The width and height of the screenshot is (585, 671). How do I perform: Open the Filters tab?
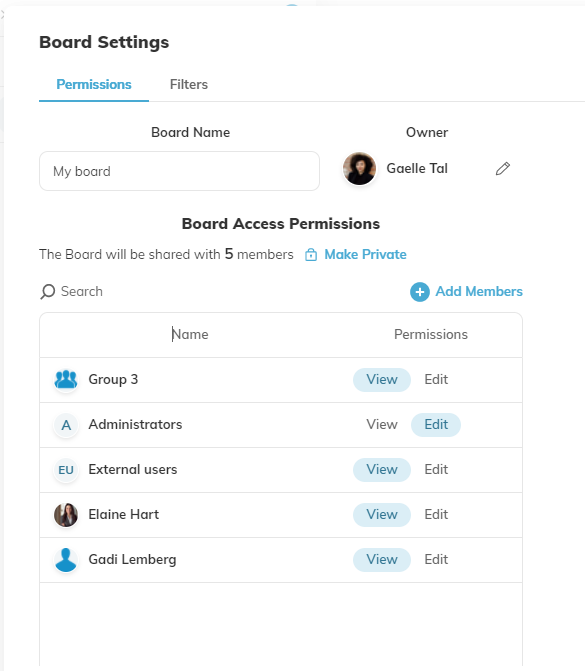tap(189, 84)
